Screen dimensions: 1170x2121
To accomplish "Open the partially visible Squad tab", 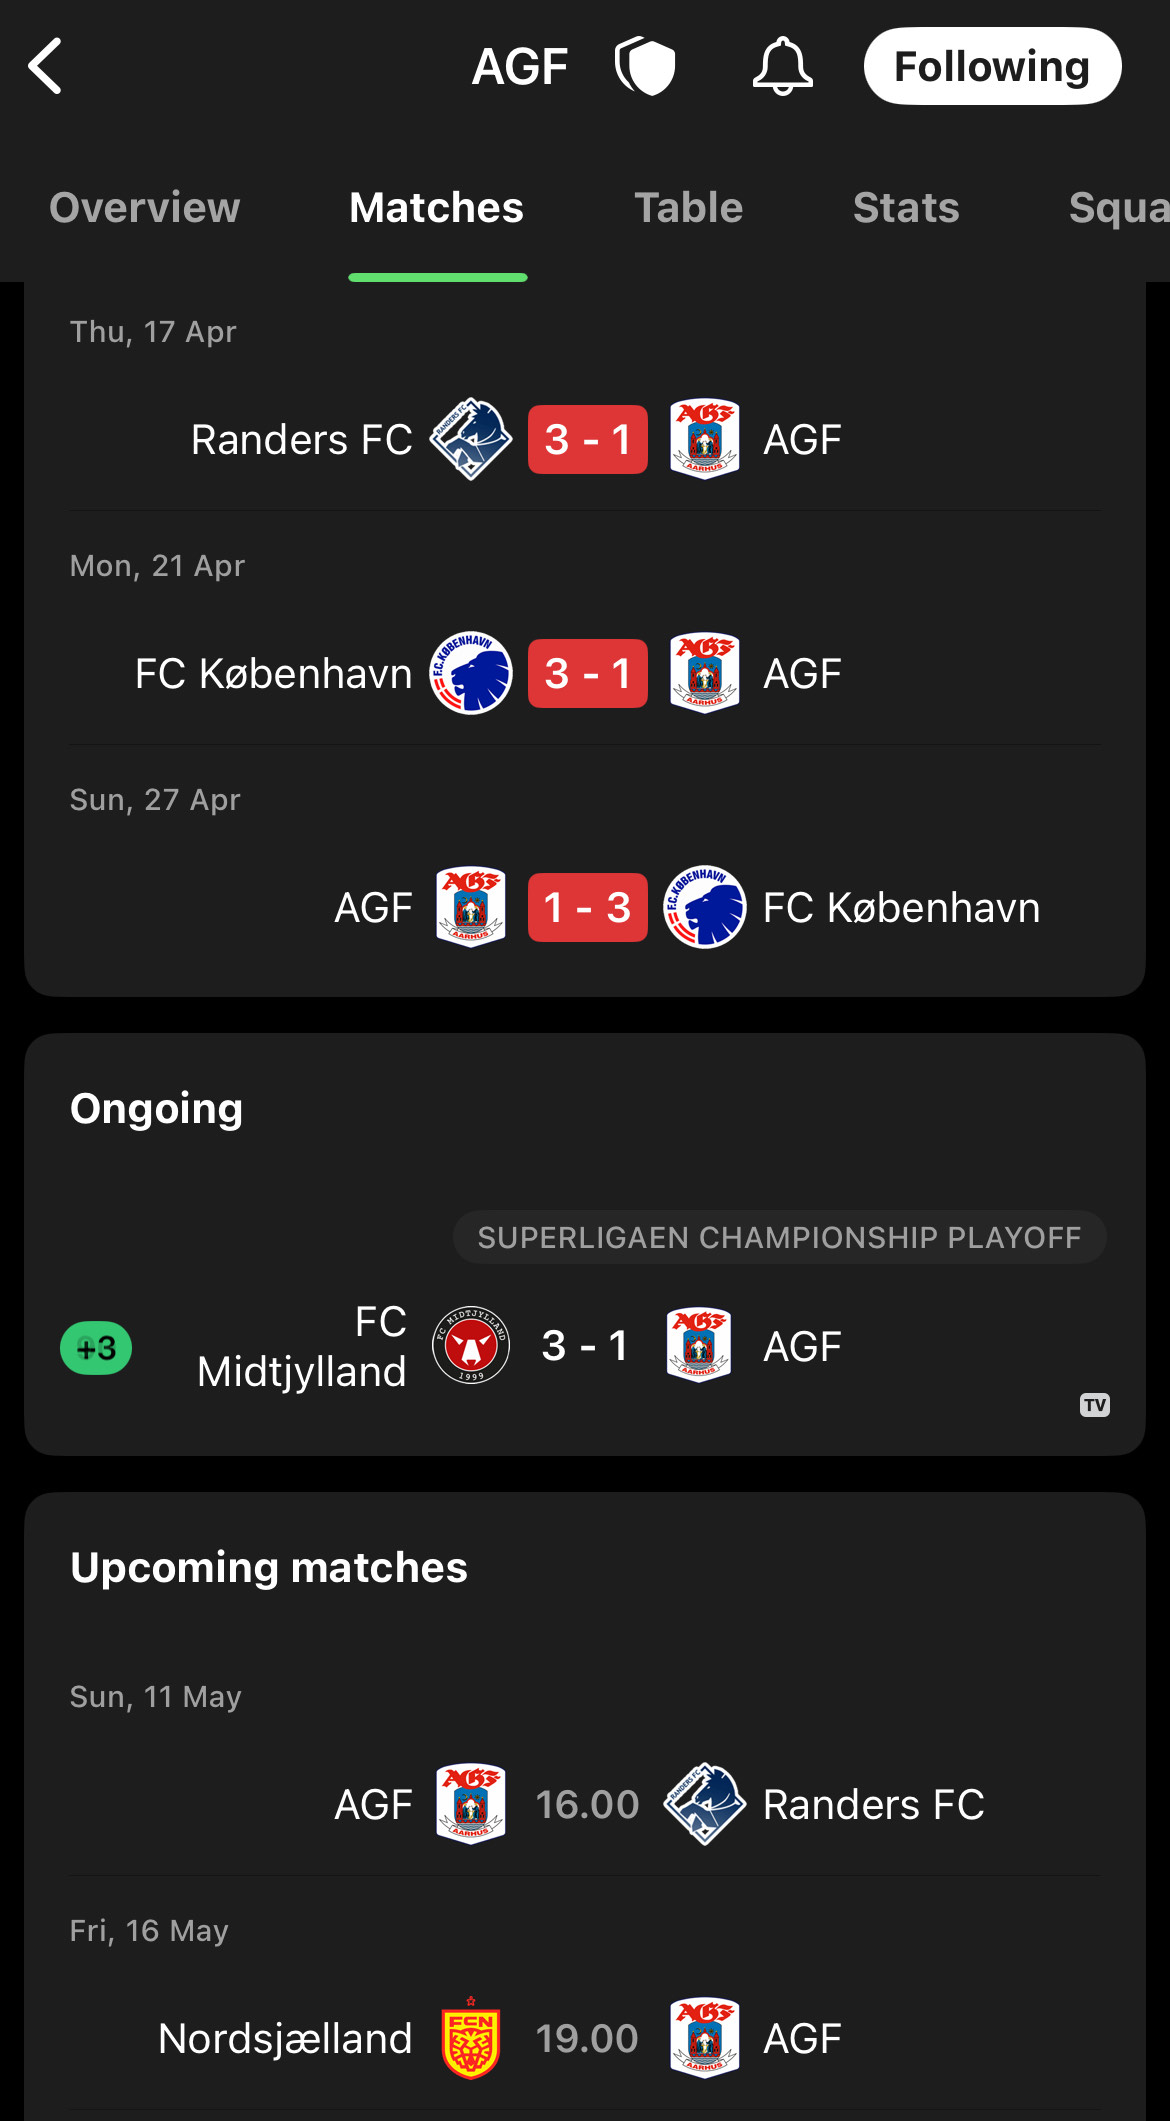I will (1118, 208).
